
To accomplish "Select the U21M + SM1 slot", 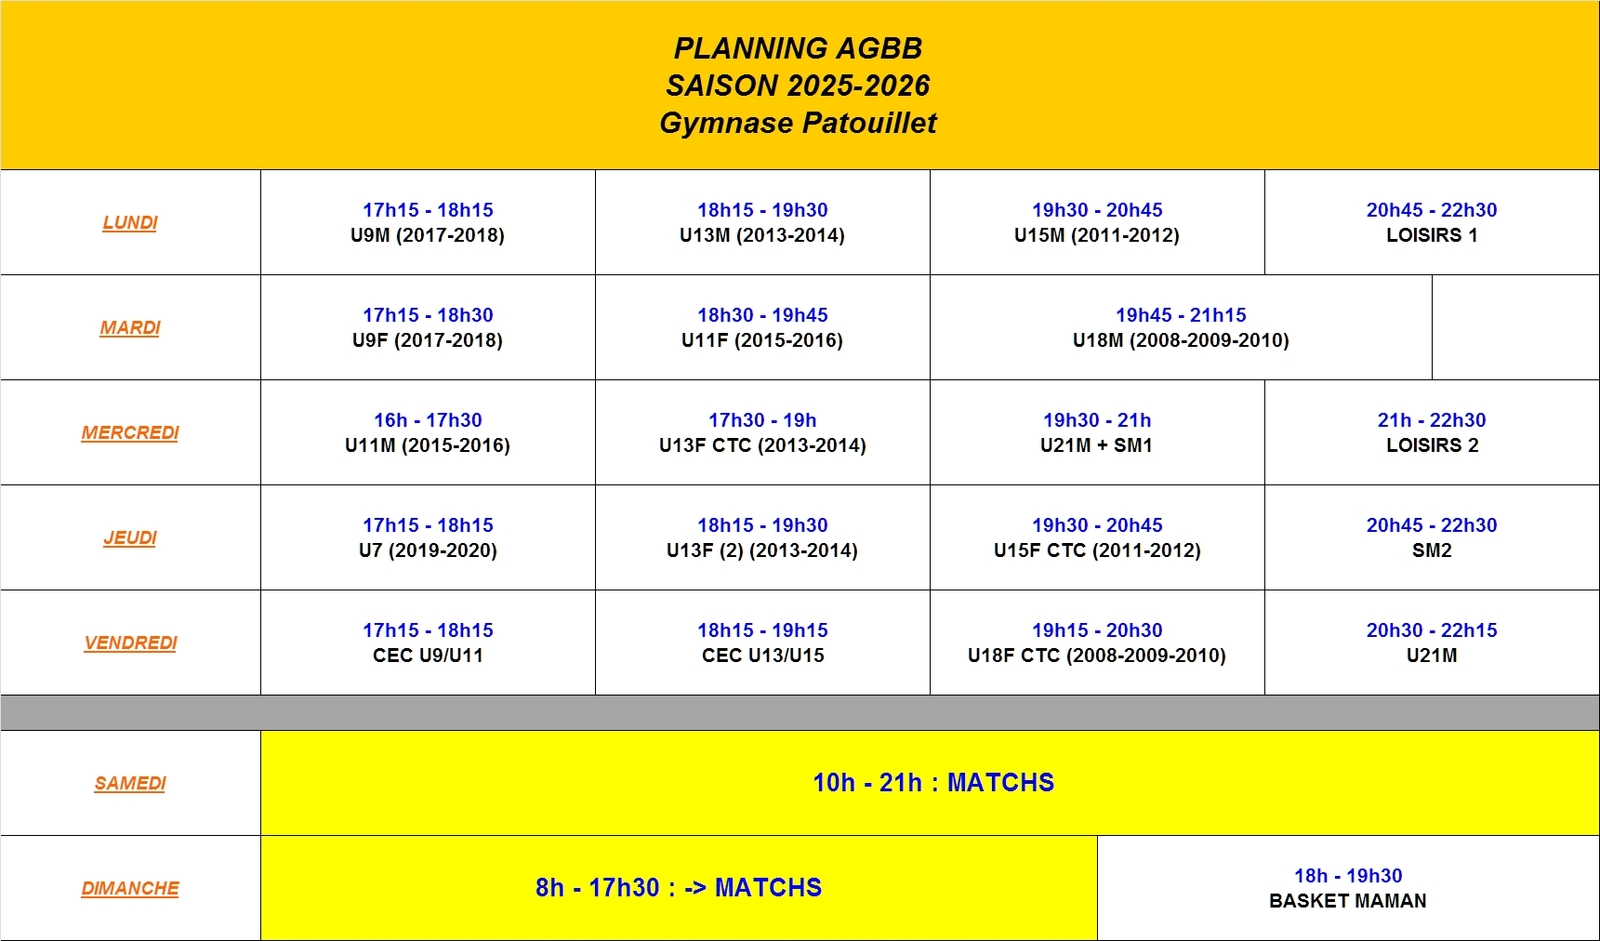I will tap(1097, 433).
